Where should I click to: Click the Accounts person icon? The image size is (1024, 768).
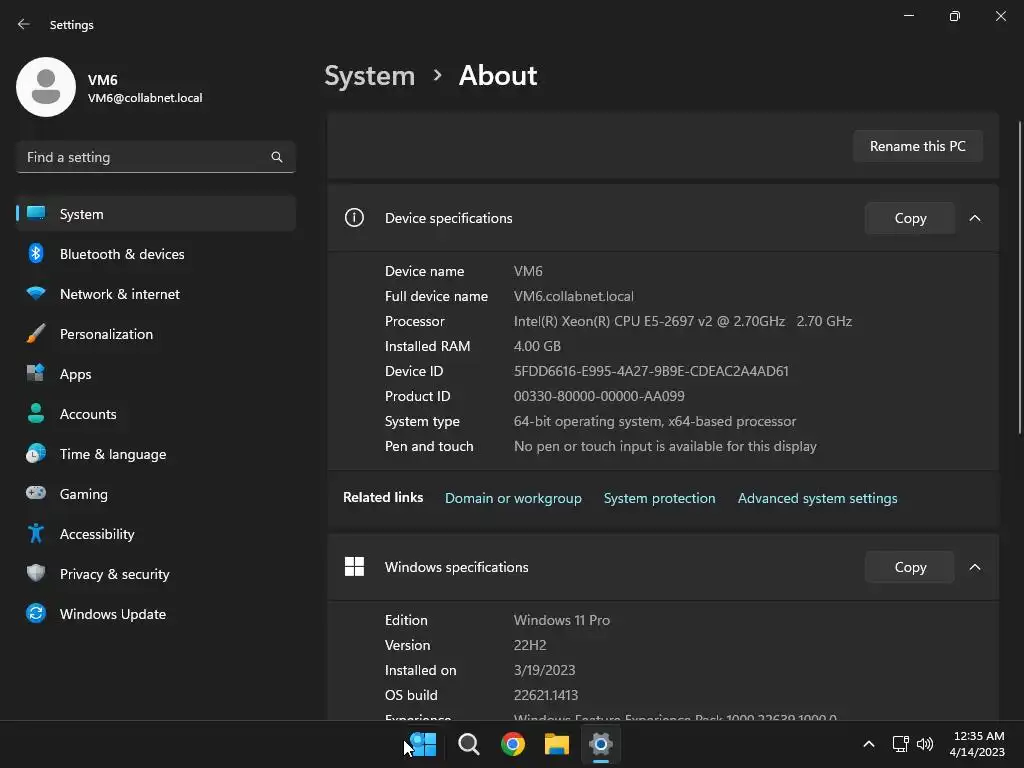coord(36,413)
